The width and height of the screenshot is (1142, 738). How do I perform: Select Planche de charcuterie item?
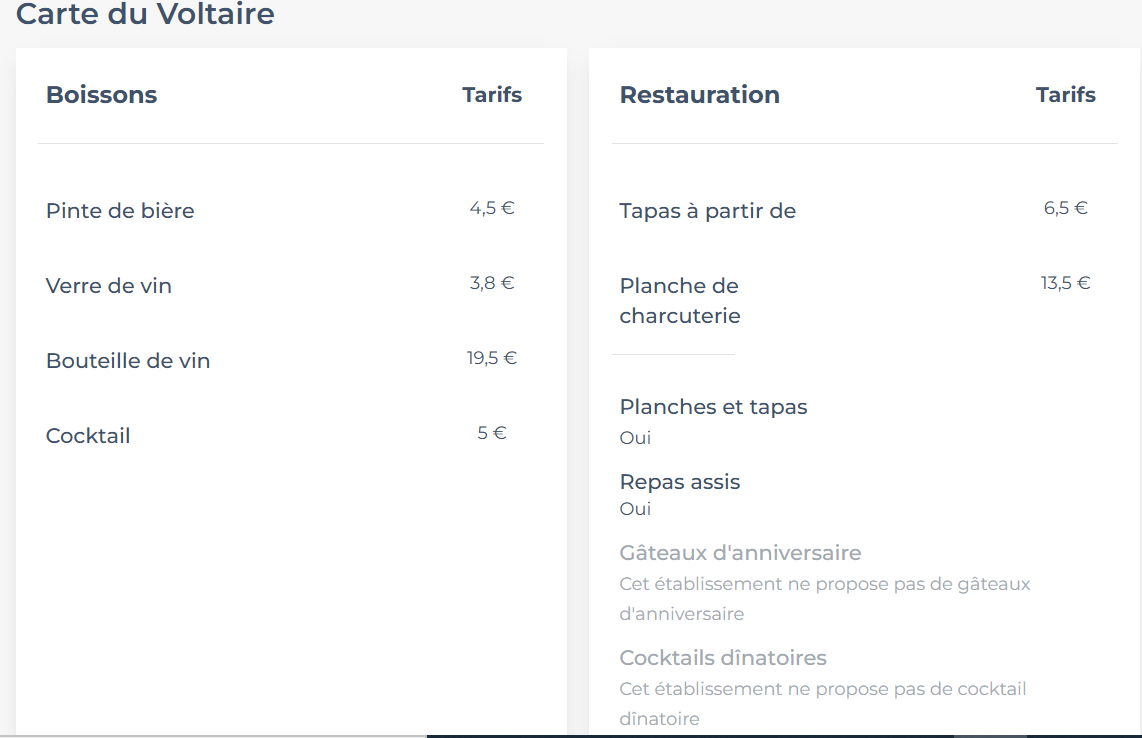(x=680, y=300)
